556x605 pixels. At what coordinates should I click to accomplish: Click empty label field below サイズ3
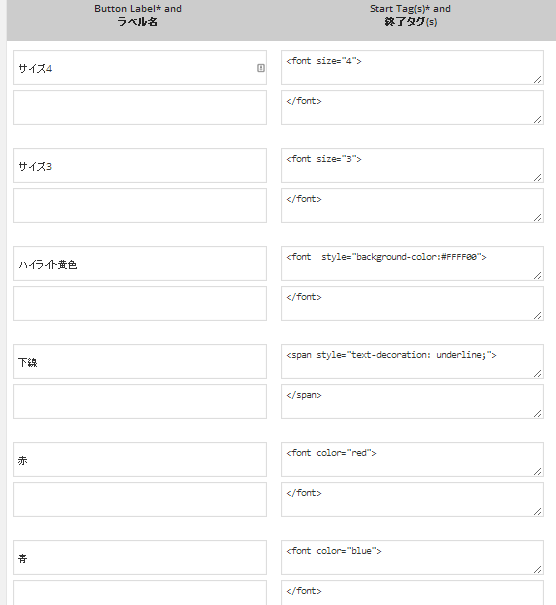tap(140, 206)
